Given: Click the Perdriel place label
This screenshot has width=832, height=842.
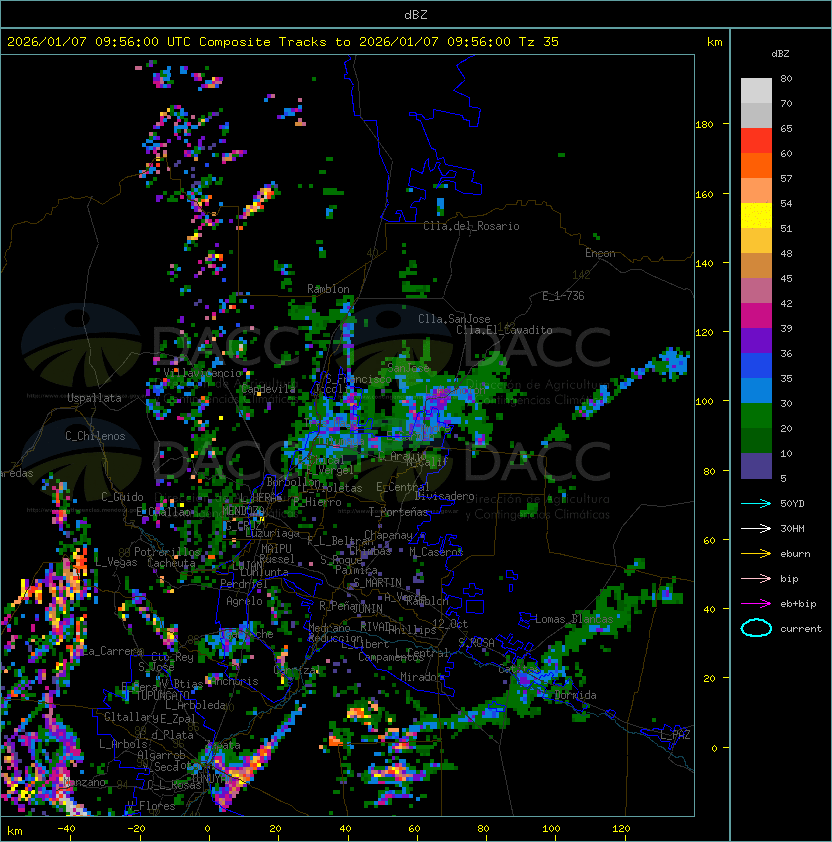Looking at the screenshot, I should (244, 583).
